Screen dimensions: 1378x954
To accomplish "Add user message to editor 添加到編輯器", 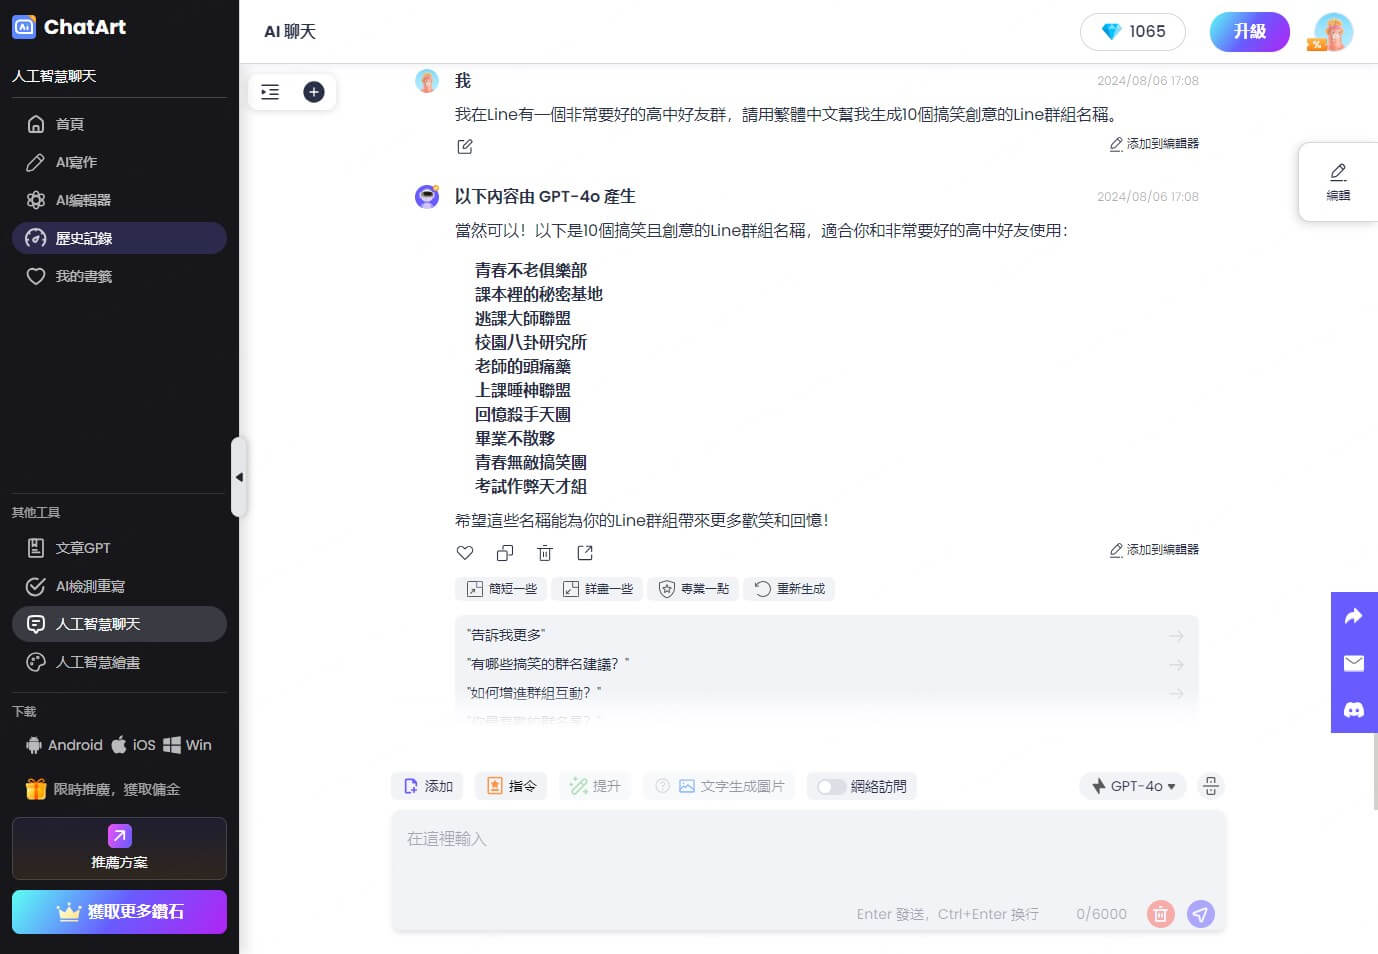I will (x=1154, y=144).
